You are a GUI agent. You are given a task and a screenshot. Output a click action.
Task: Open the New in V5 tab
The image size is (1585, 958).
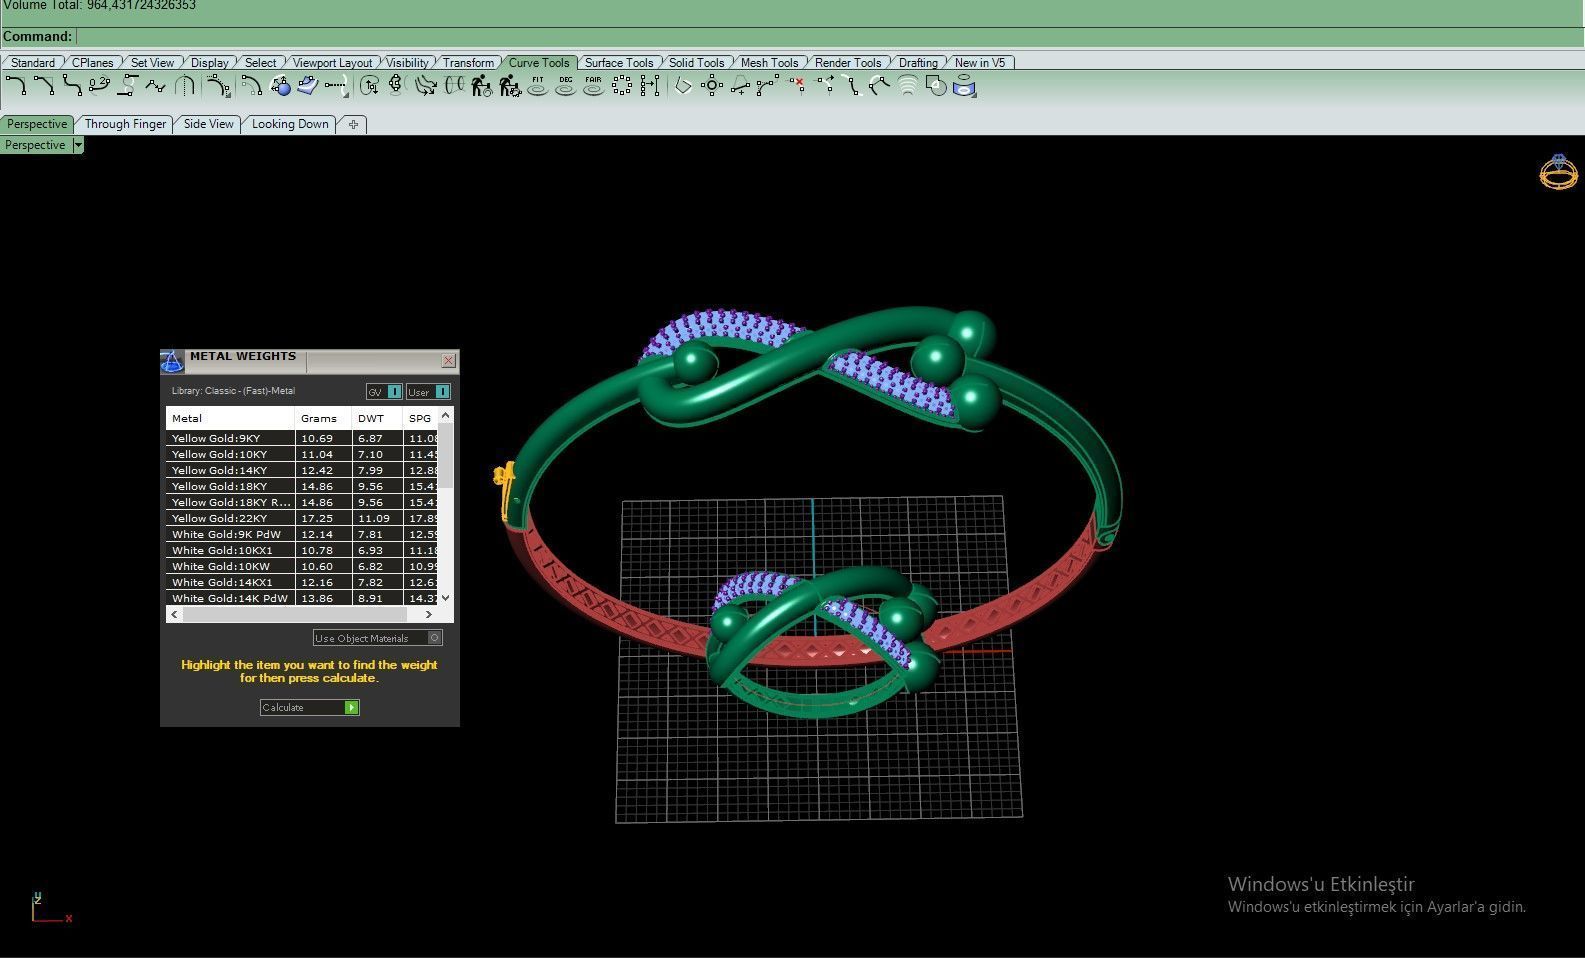(980, 62)
